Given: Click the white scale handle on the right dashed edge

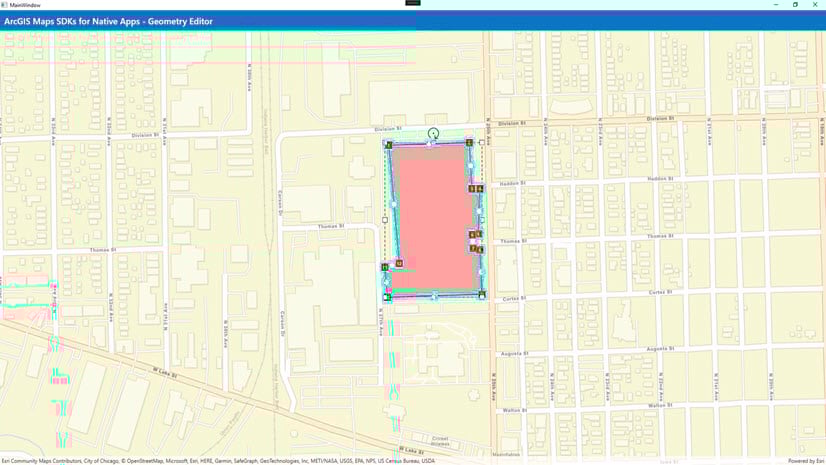Looking at the screenshot, I should [482, 220].
